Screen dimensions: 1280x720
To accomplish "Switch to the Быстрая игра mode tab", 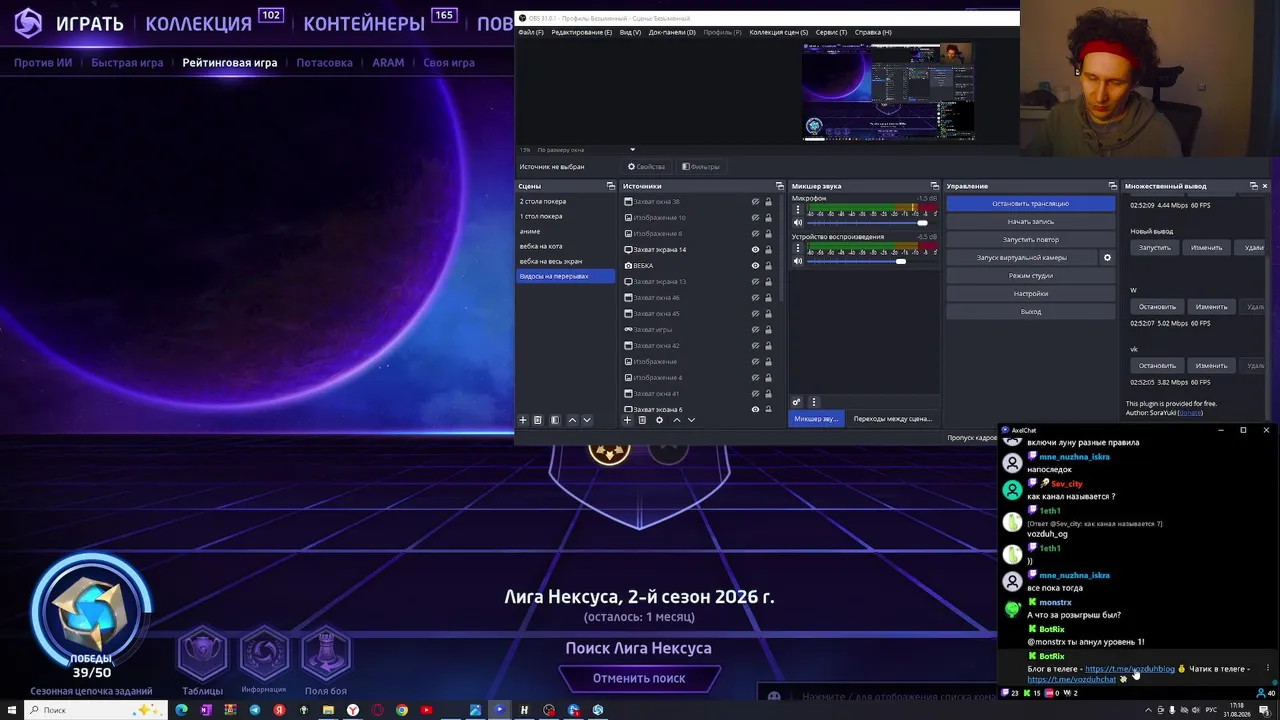I will click(x=127, y=62).
